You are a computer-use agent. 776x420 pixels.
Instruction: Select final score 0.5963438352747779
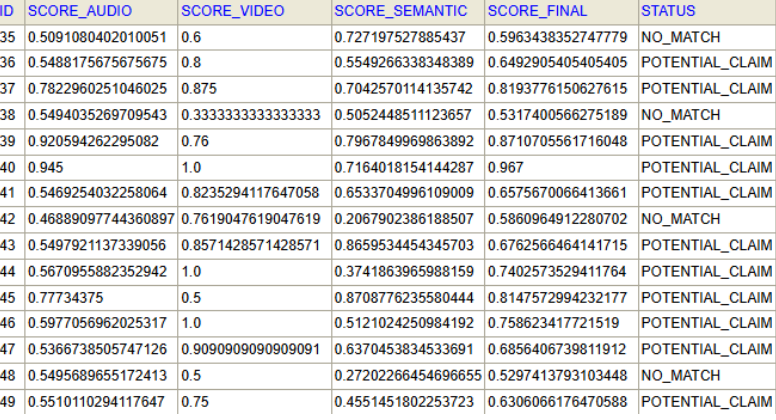(557, 37)
